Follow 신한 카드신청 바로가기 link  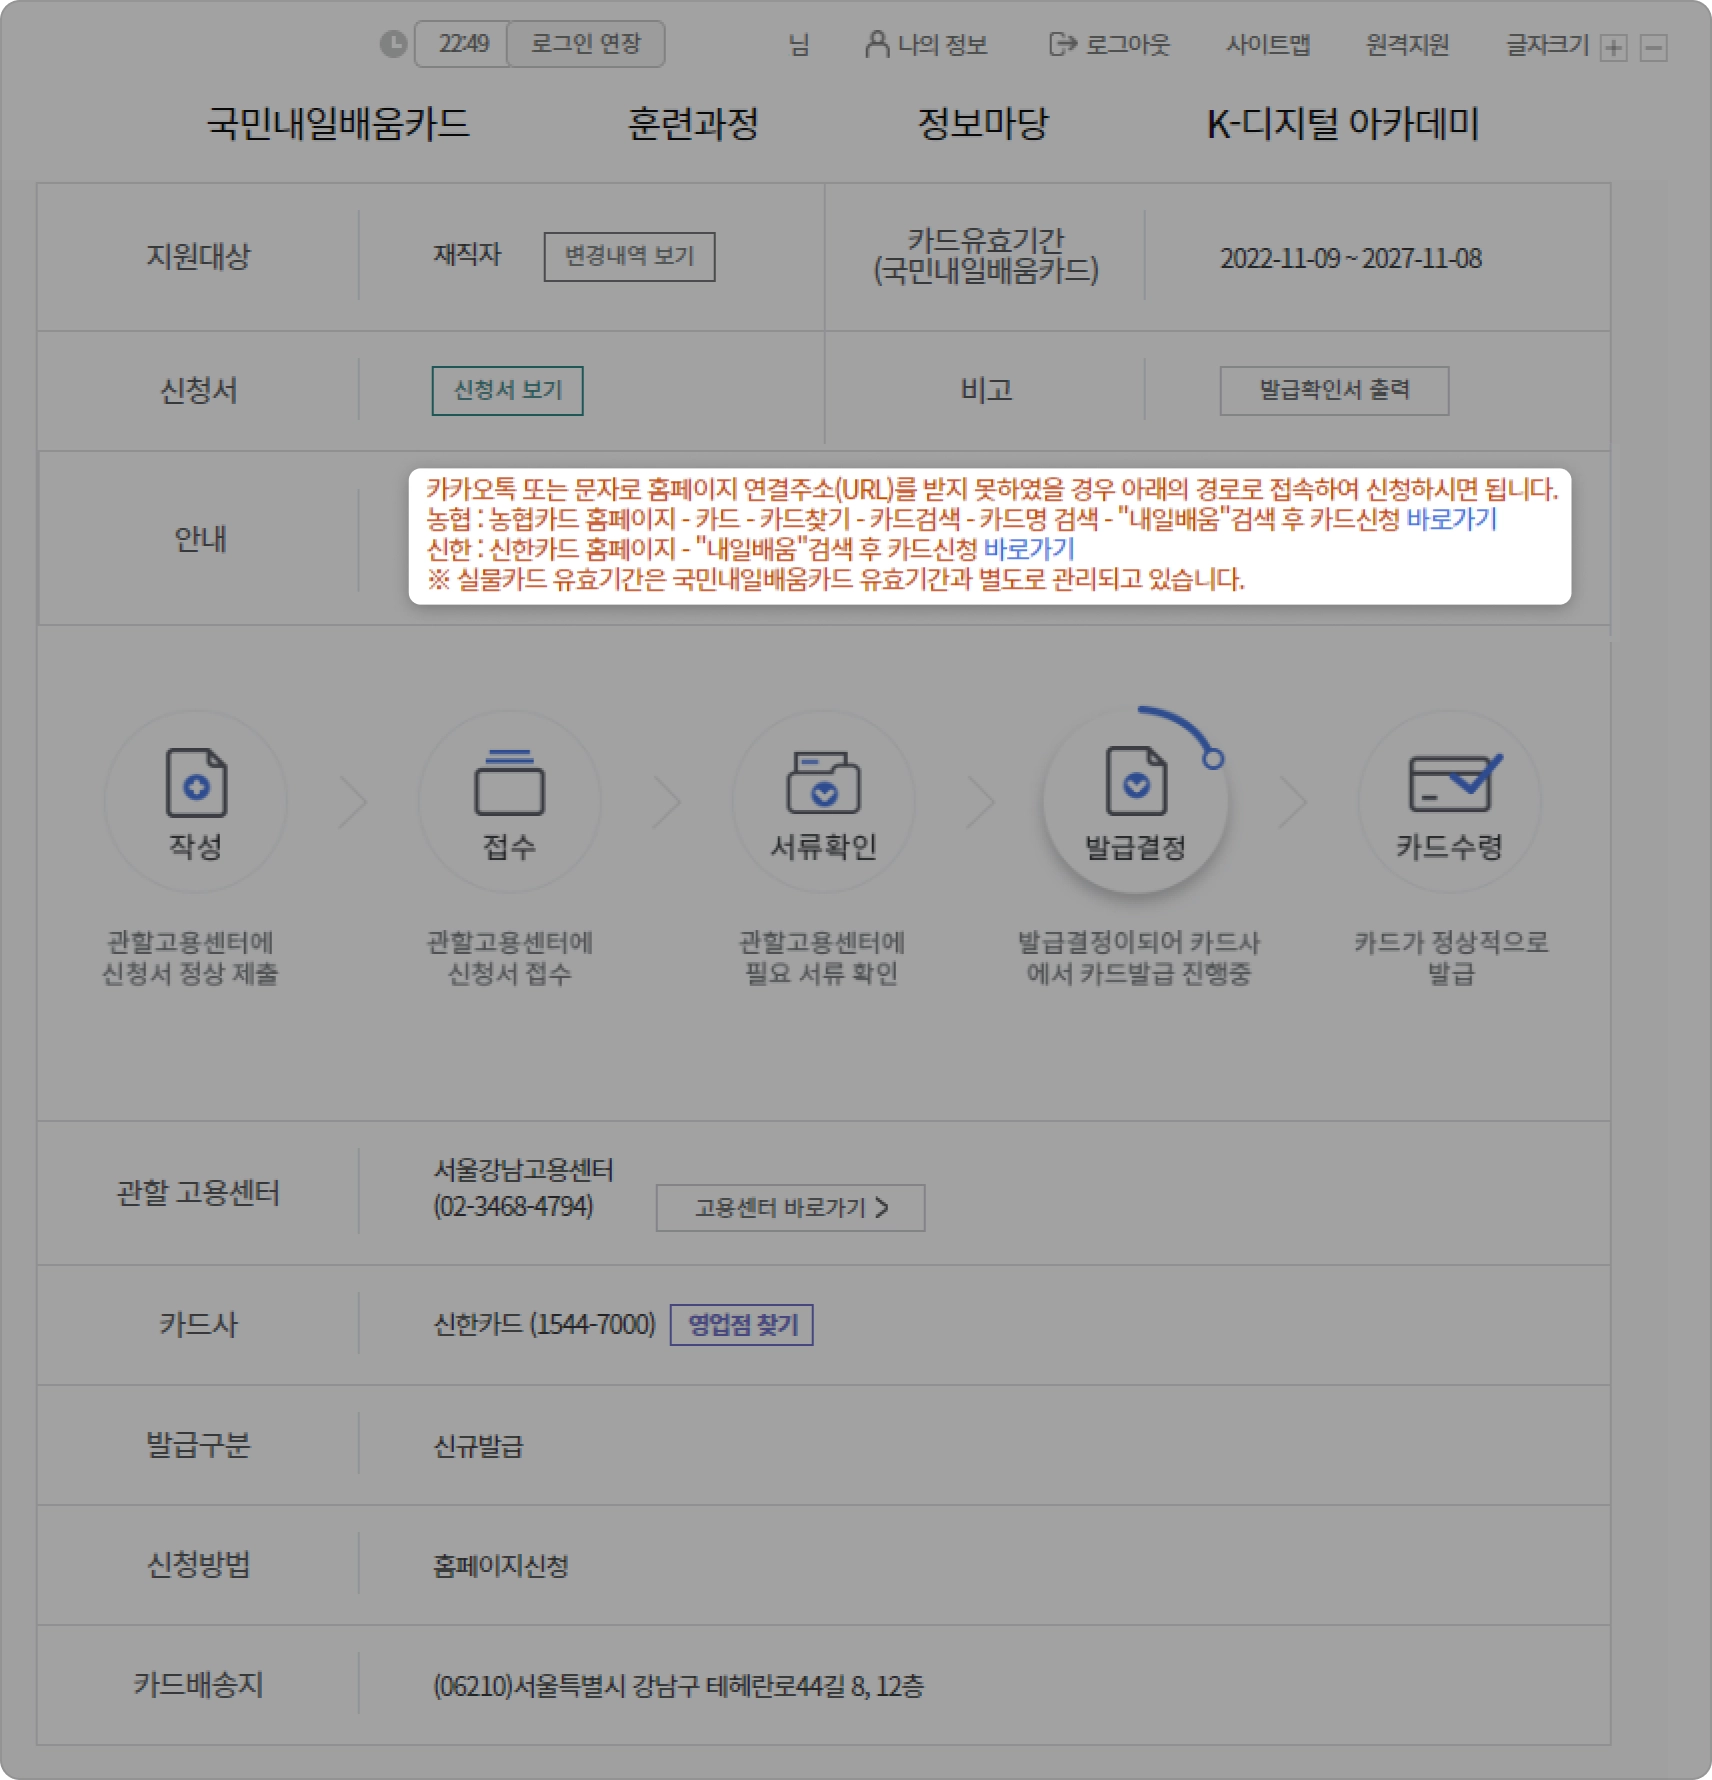tap(1029, 549)
